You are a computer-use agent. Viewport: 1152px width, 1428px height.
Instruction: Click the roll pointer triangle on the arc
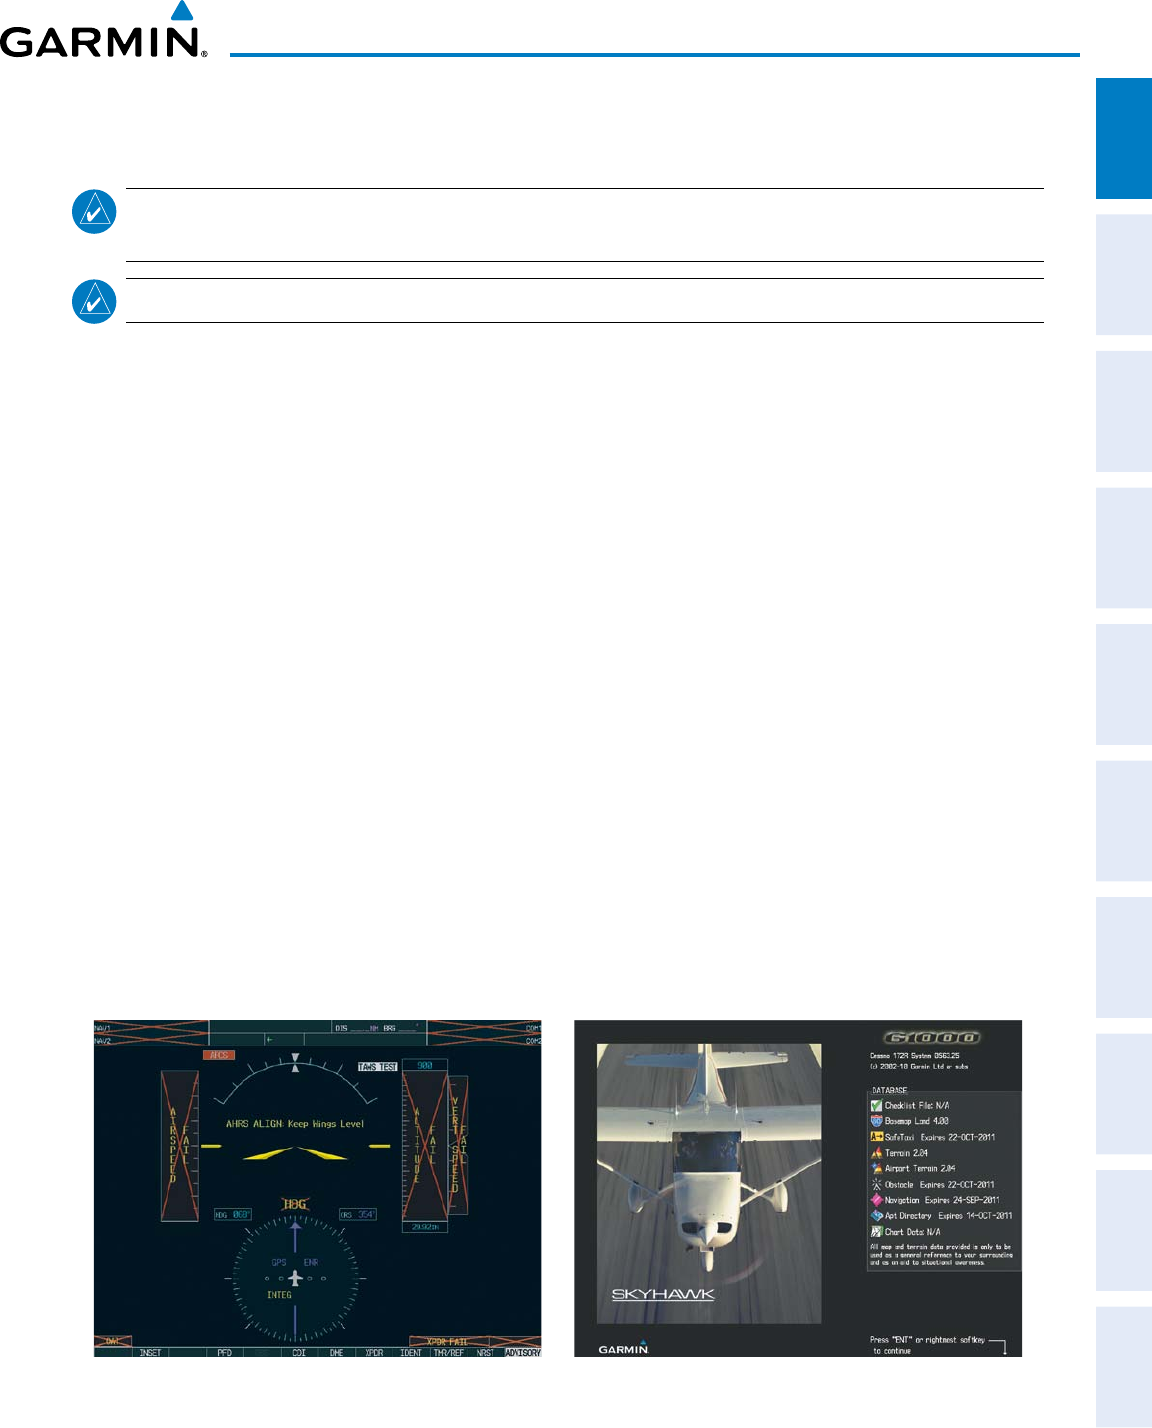click(294, 1067)
